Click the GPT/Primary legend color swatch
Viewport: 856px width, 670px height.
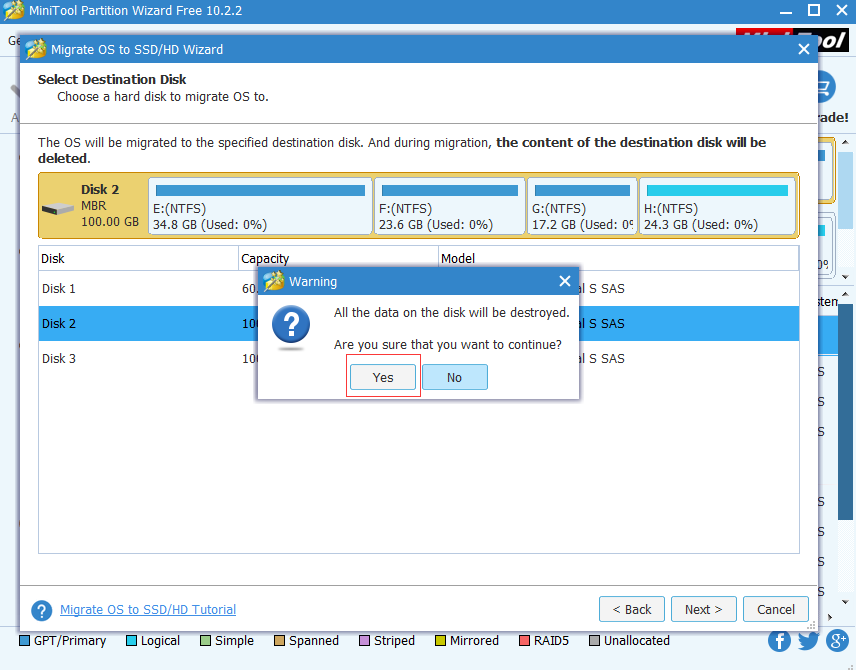(x=24, y=641)
